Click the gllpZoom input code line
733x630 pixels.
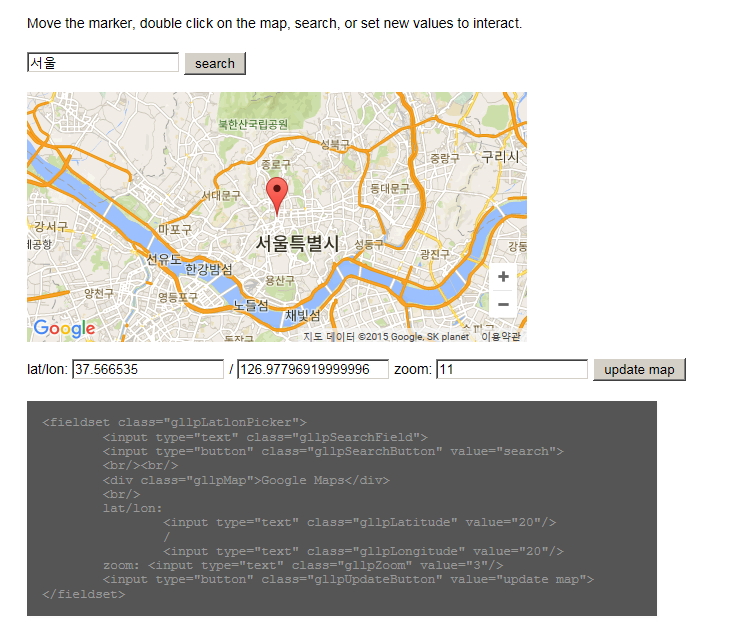click(x=303, y=566)
